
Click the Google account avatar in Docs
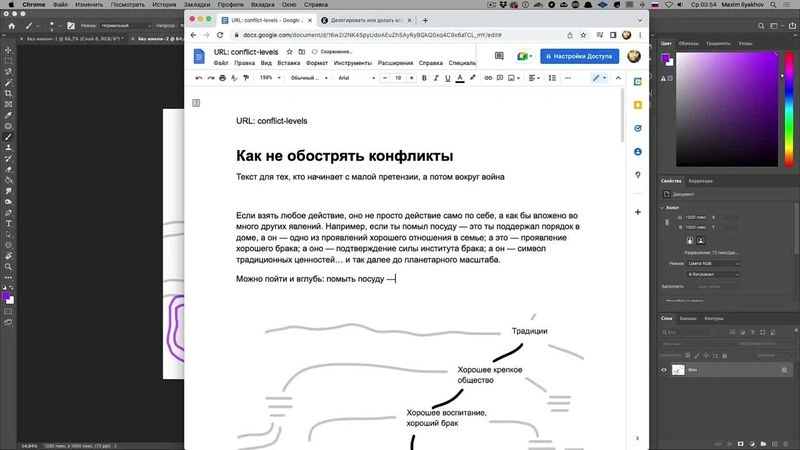[634, 56]
